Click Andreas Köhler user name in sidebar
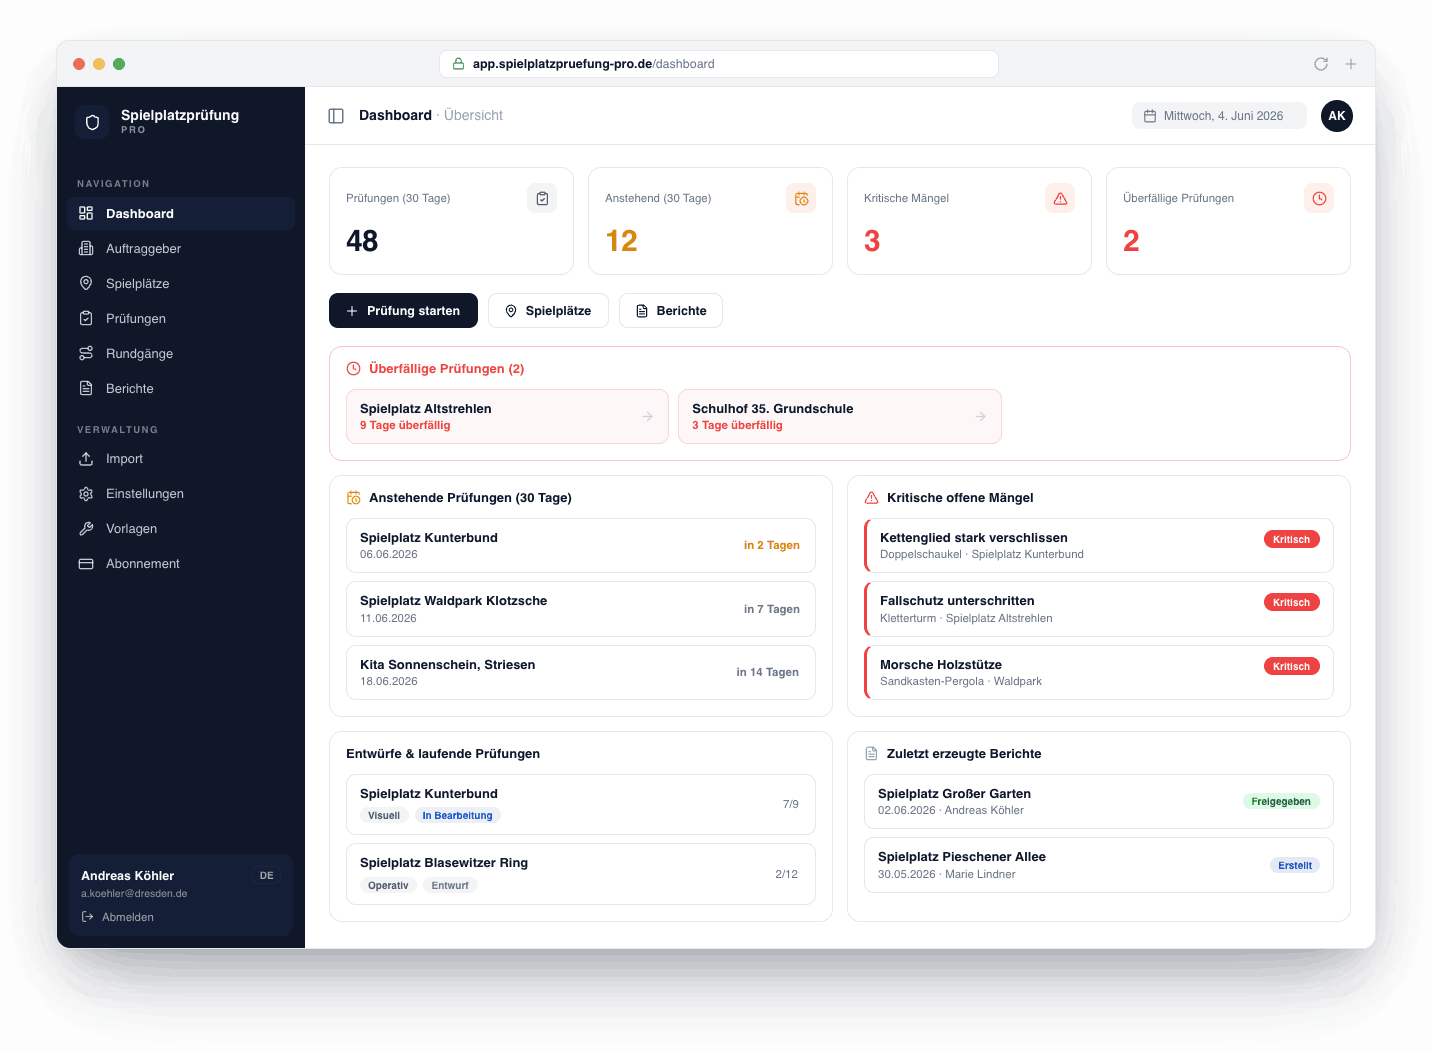Screen dimensions: 1432x1050 click(128, 876)
